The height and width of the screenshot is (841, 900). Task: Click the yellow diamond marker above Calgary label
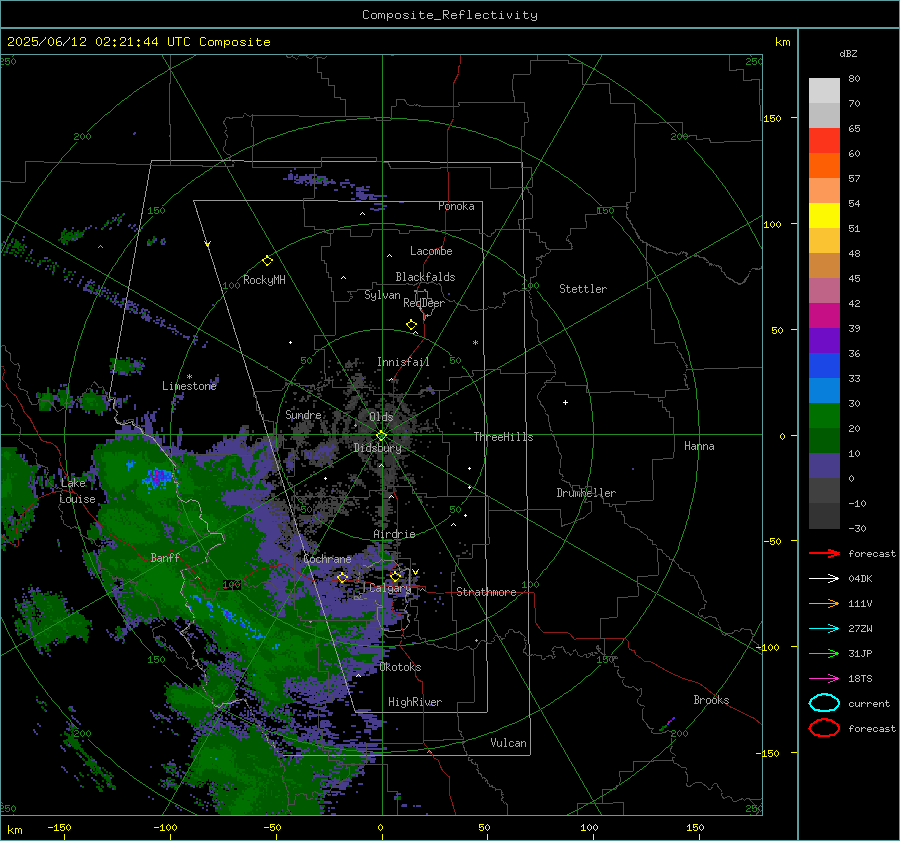click(x=395, y=576)
